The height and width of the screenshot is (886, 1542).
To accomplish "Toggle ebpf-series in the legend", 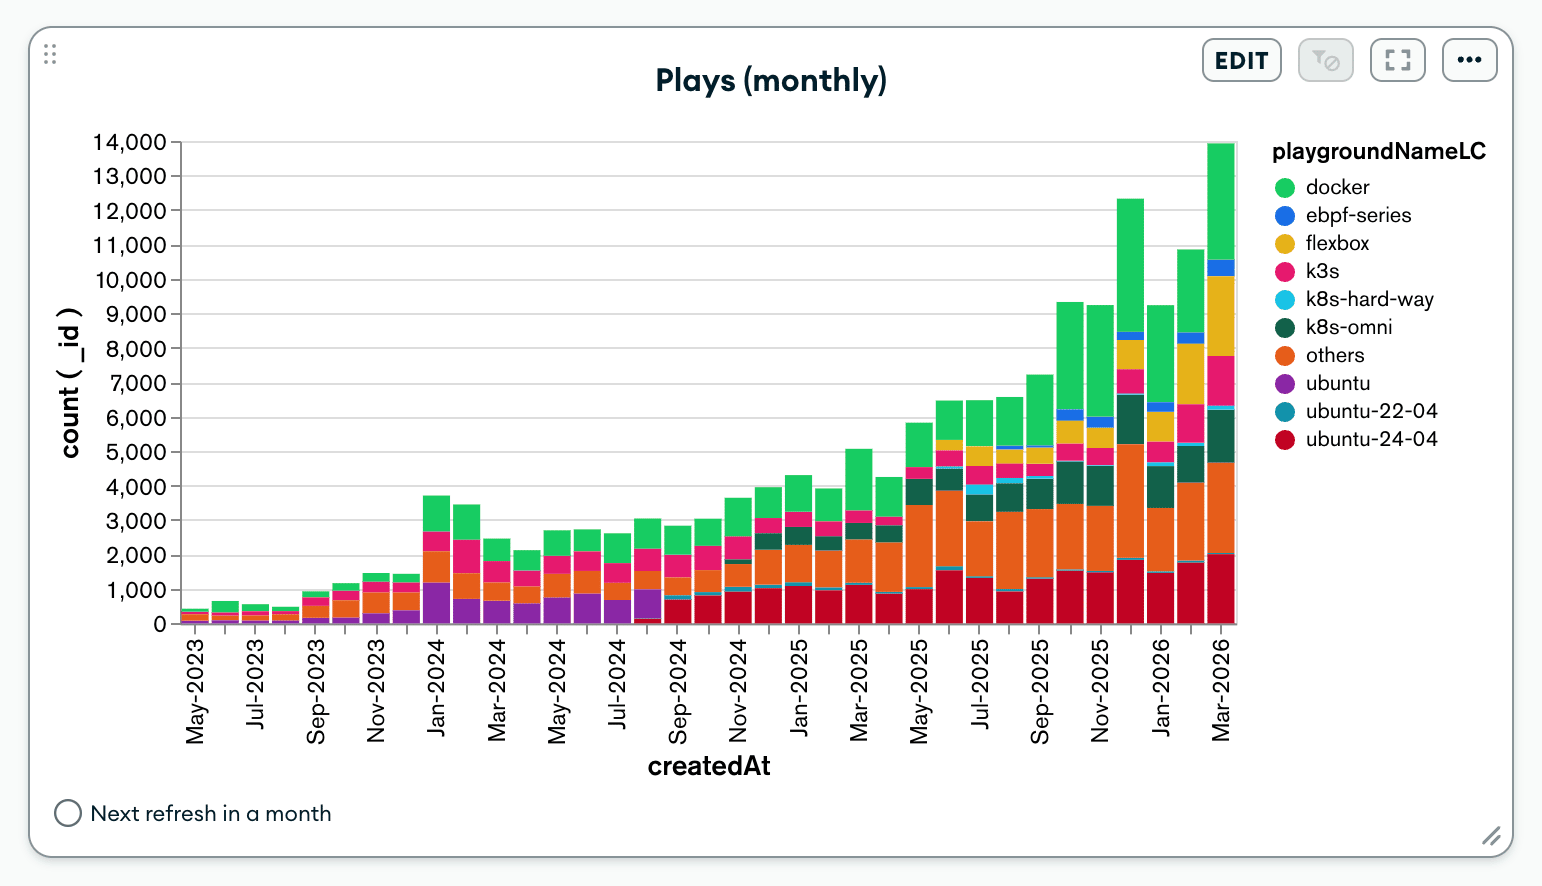I will [x=1357, y=215].
